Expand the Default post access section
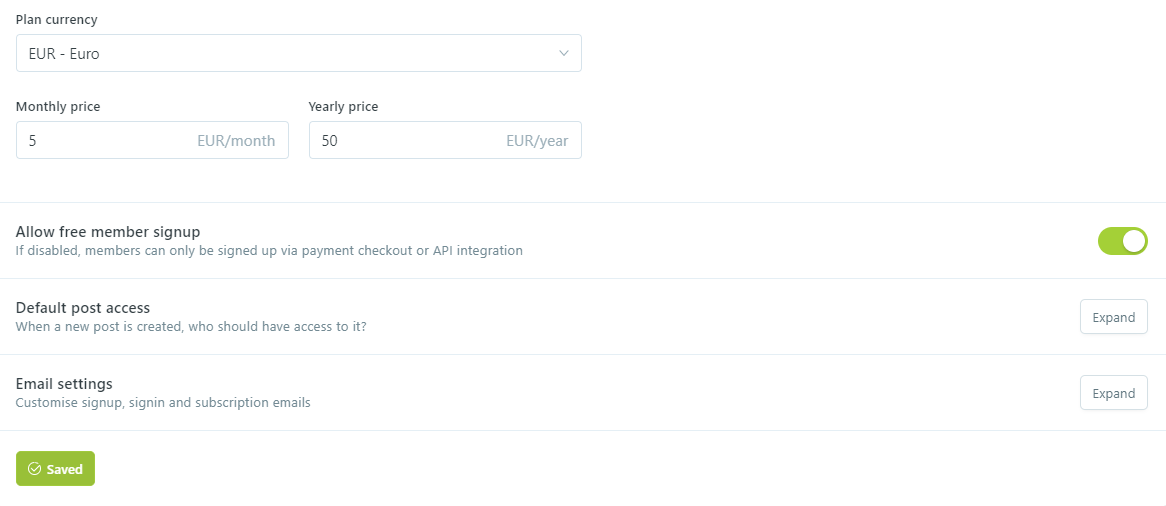The image size is (1166, 506). [x=1113, y=317]
